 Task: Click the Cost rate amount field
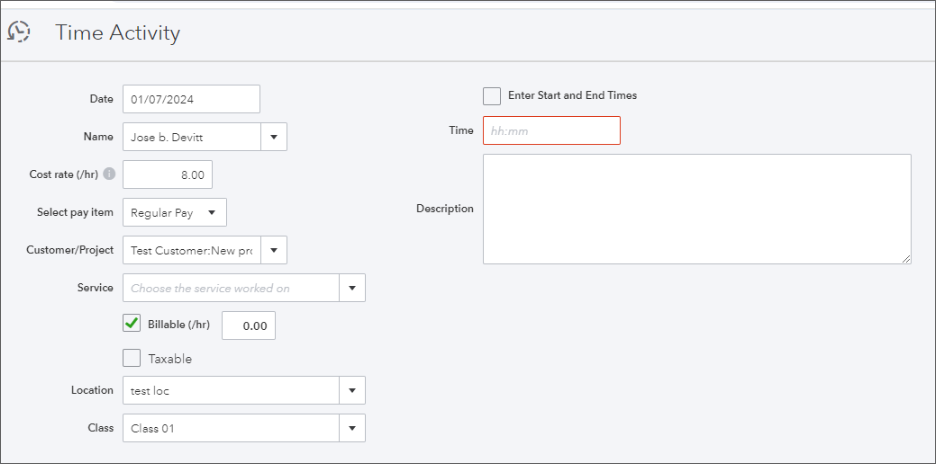168,175
